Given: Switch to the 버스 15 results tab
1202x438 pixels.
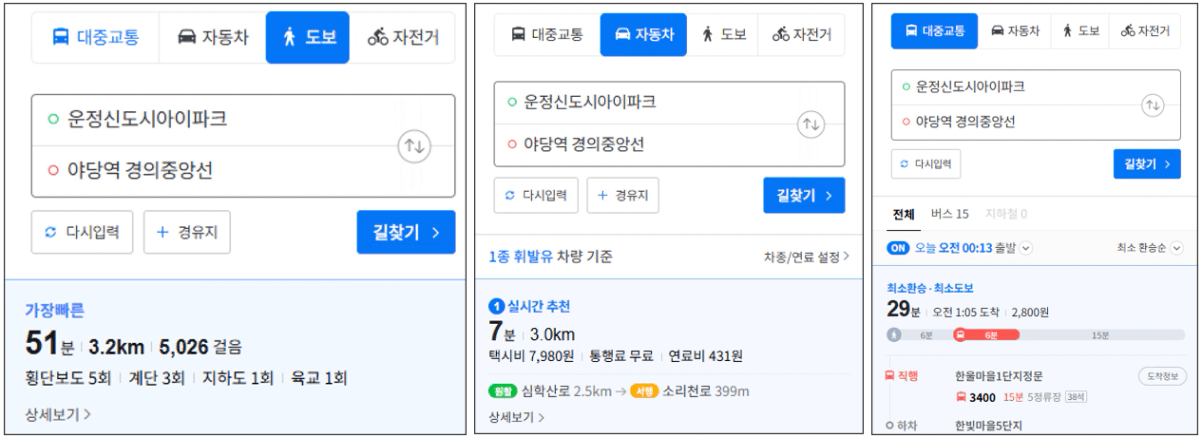Looking at the screenshot, I should [x=949, y=214].
